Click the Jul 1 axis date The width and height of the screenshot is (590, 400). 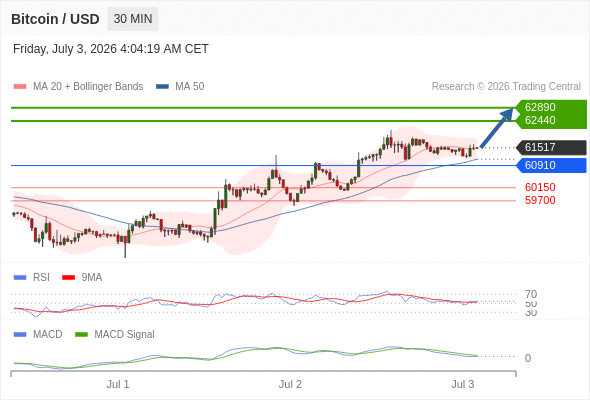118,384
